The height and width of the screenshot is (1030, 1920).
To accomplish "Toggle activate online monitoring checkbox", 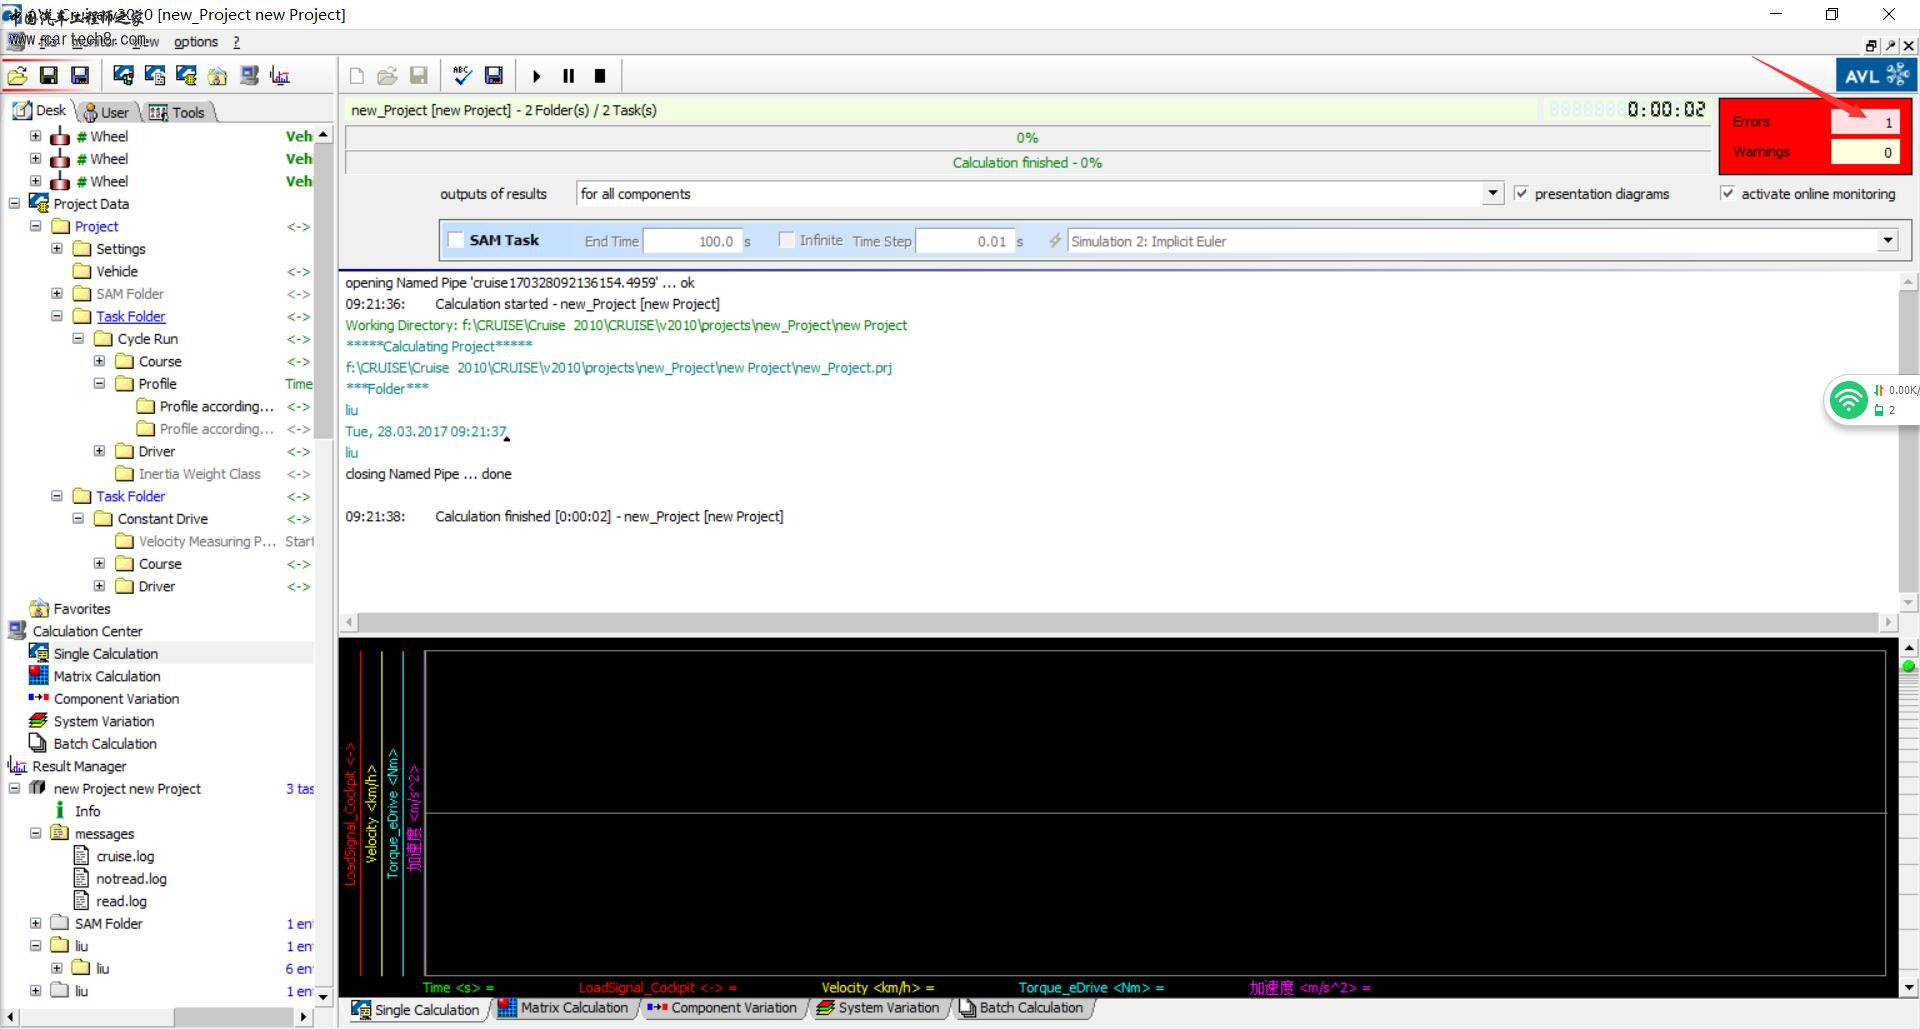I will point(1727,193).
